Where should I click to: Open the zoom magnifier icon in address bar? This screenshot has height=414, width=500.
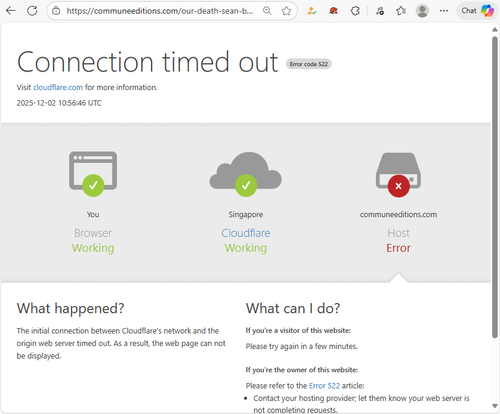pos(267,11)
